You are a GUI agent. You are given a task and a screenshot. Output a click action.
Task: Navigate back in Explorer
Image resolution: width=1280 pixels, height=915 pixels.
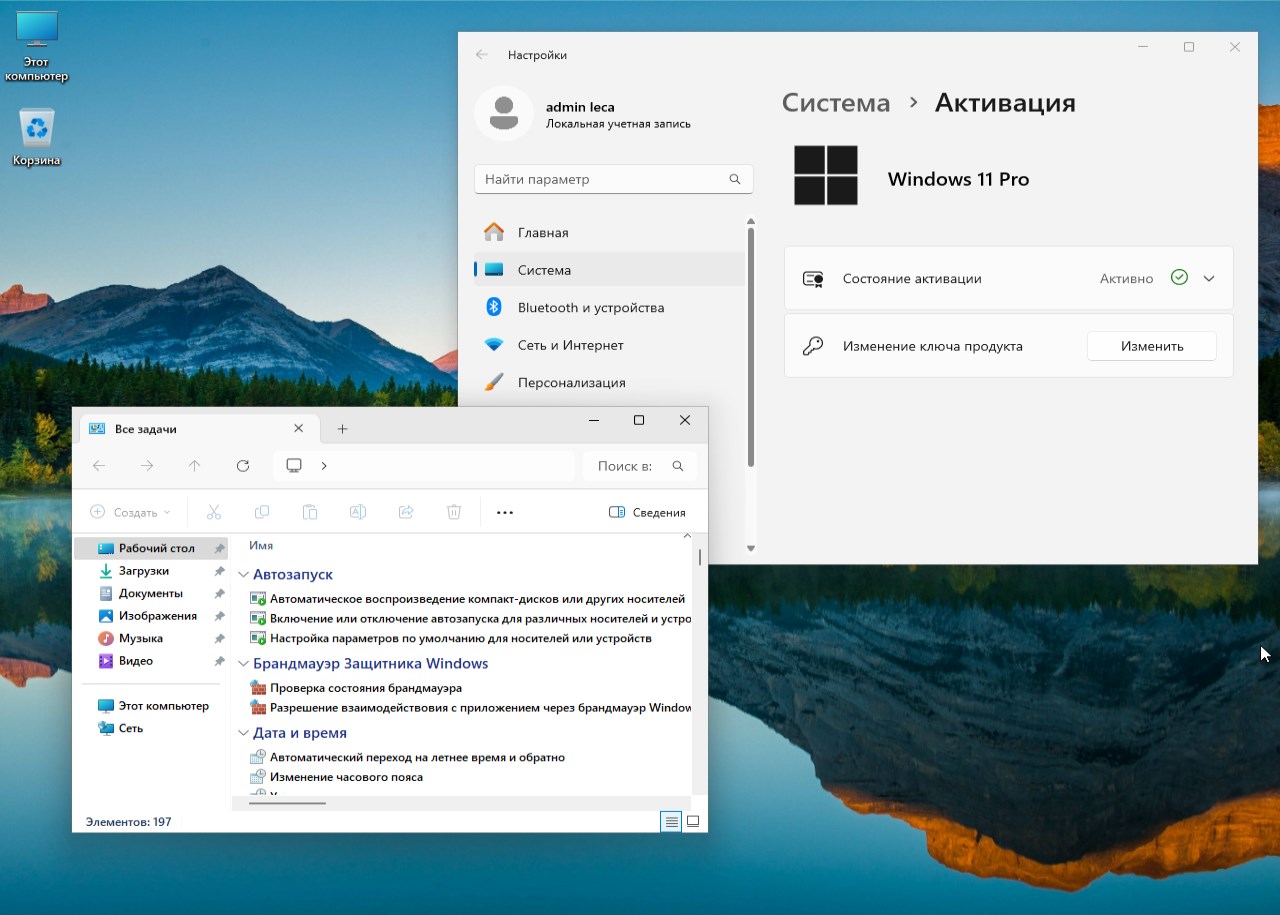point(99,466)
